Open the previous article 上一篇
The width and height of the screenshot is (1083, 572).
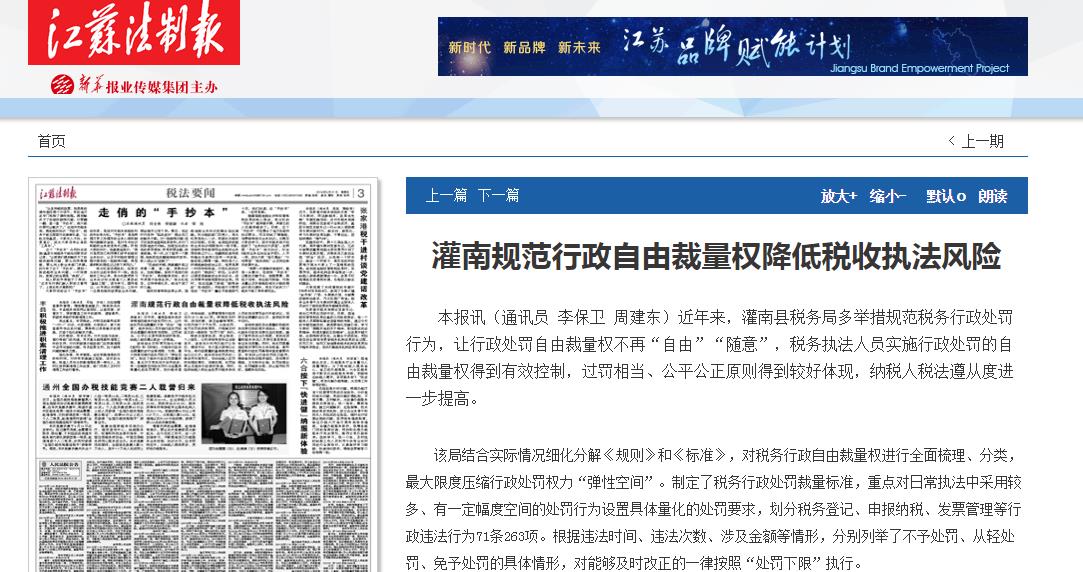point(446,196)
